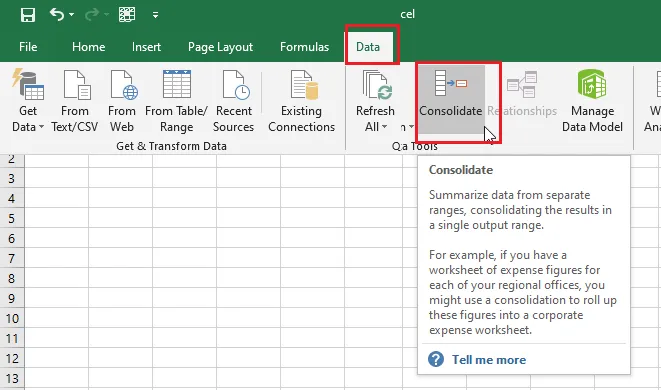Click row header 12
This screenshot has width=661, height=390.
(12, 358)
